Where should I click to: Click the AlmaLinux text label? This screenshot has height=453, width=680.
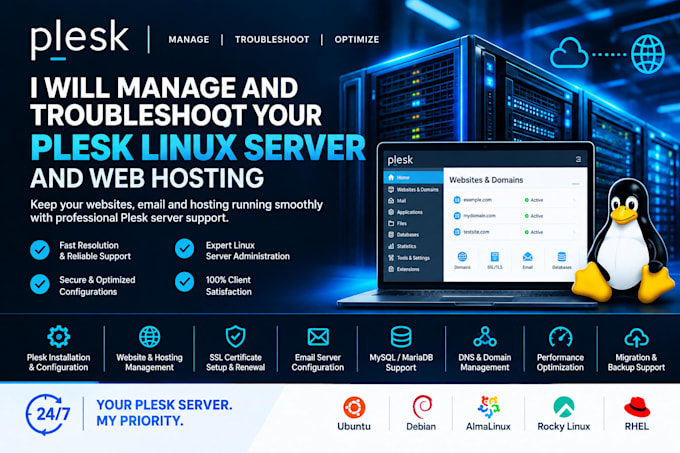pyautogui.click(x=488, y=427)
